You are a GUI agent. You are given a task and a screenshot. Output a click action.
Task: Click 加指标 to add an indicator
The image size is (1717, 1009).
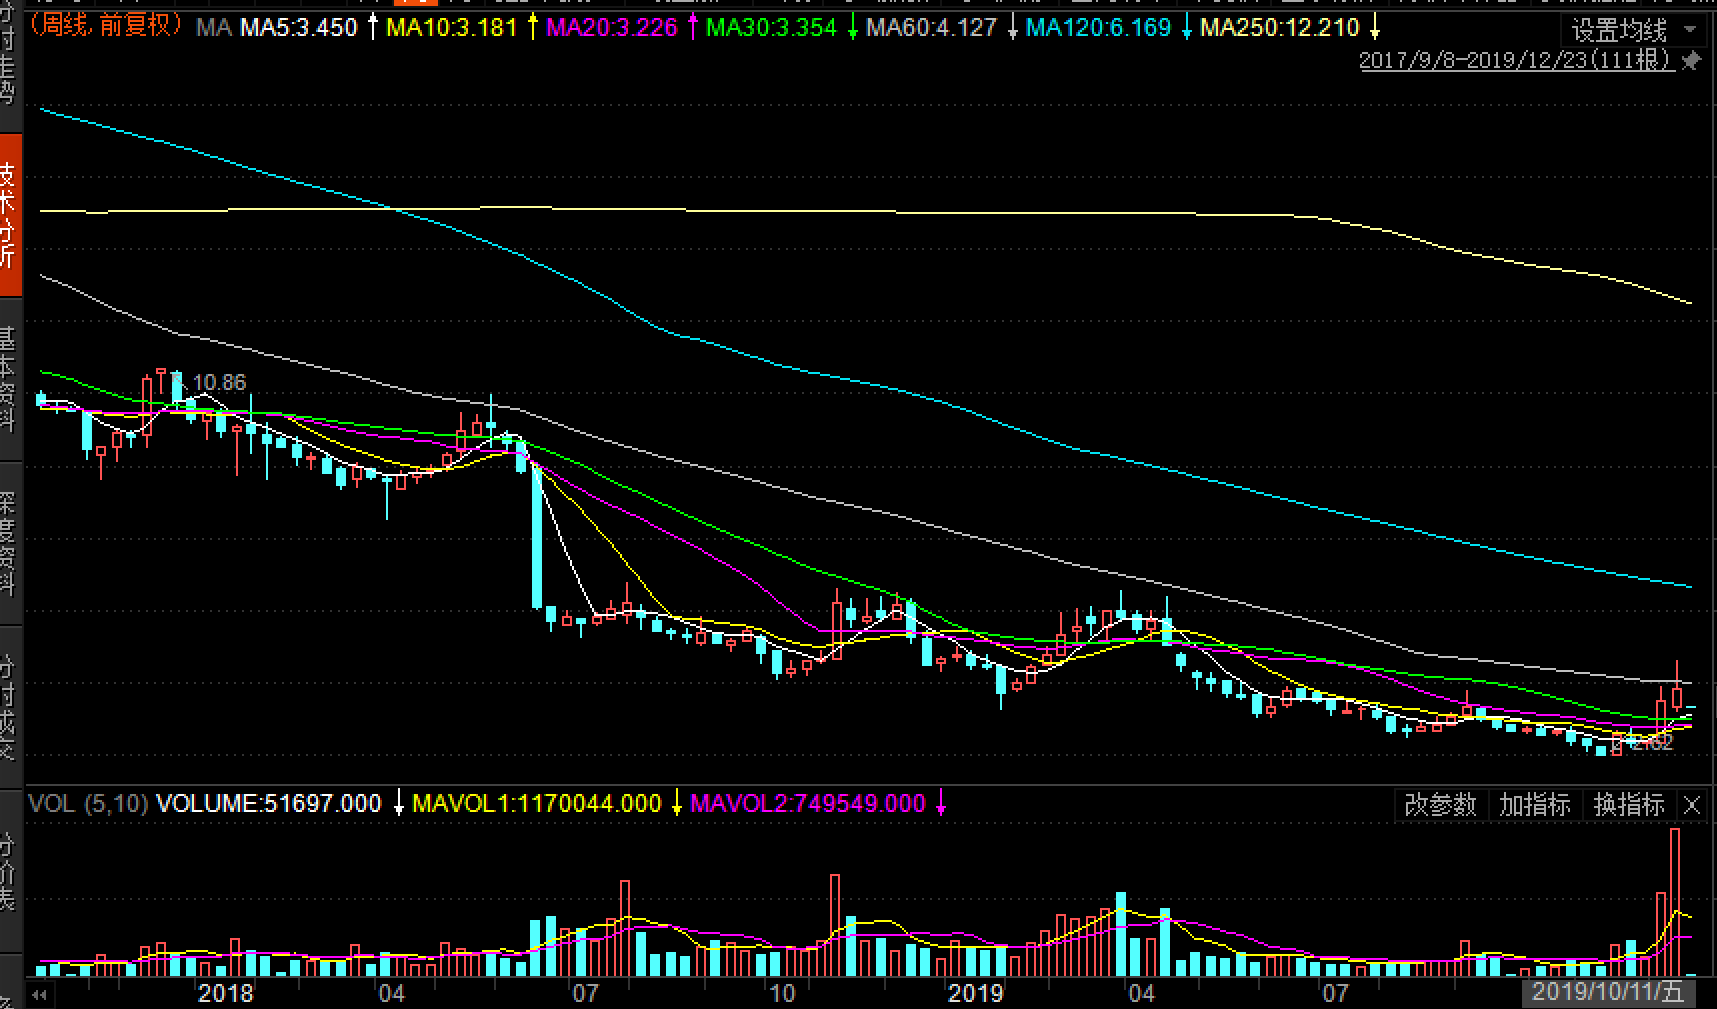click(1534, 805)
